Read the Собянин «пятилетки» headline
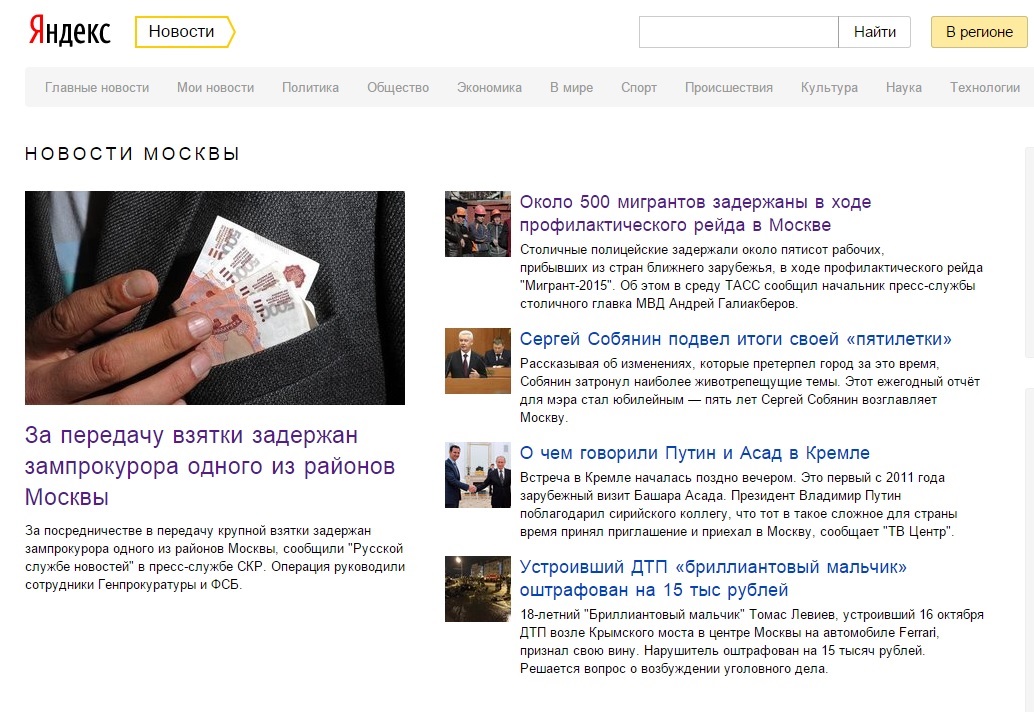Screen dimensions: 1034x712 [736, 339]
